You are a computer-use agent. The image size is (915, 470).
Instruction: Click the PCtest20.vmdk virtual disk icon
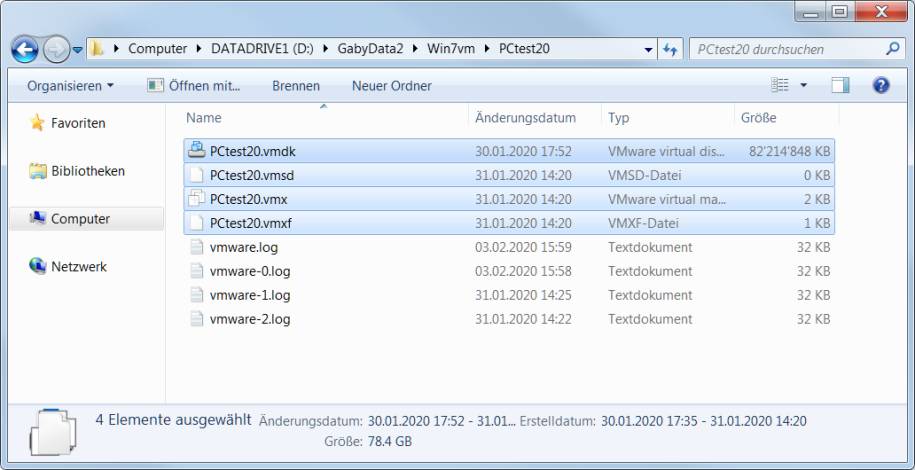[x=197, y=151]
